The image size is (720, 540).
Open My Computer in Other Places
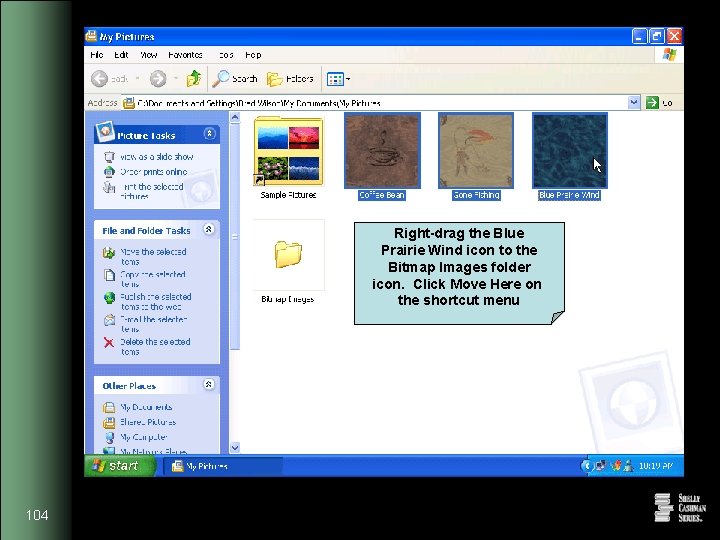pyautogui.click(x=143, y=437)
